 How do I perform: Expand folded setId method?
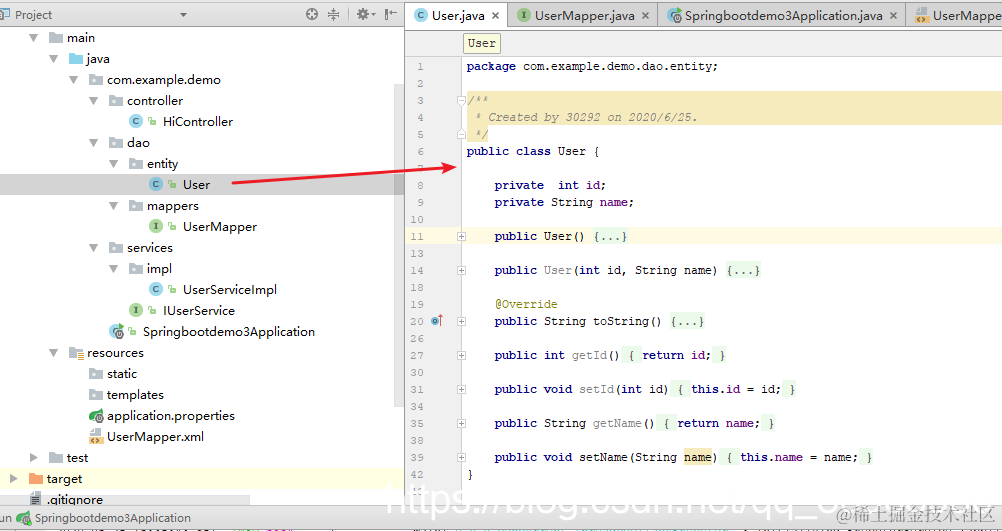click(x=461, y=389)
